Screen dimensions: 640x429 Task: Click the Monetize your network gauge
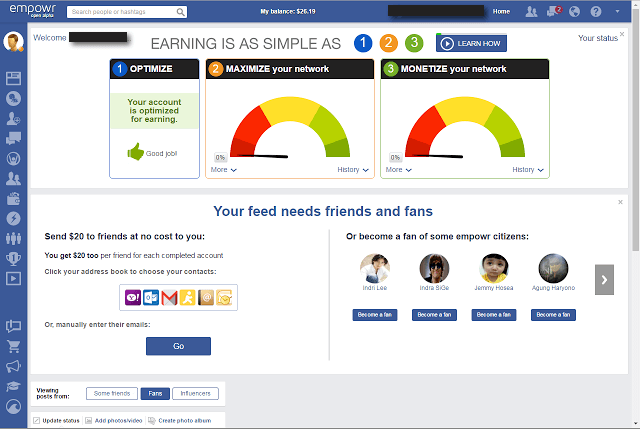pos(465,127)
